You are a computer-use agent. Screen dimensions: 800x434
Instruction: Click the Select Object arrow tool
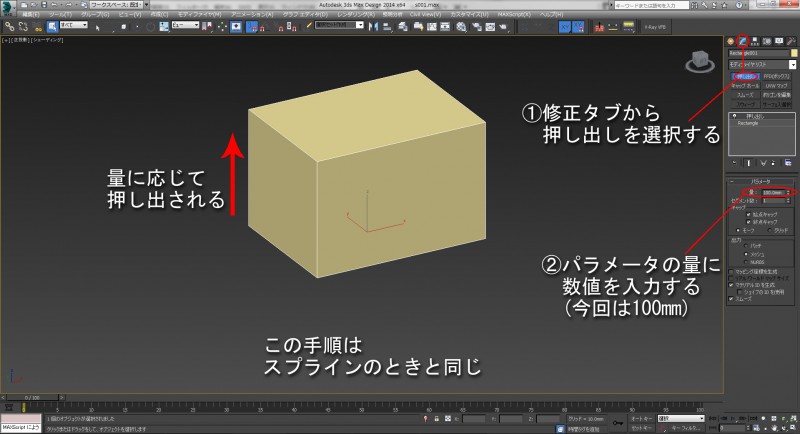97,24
